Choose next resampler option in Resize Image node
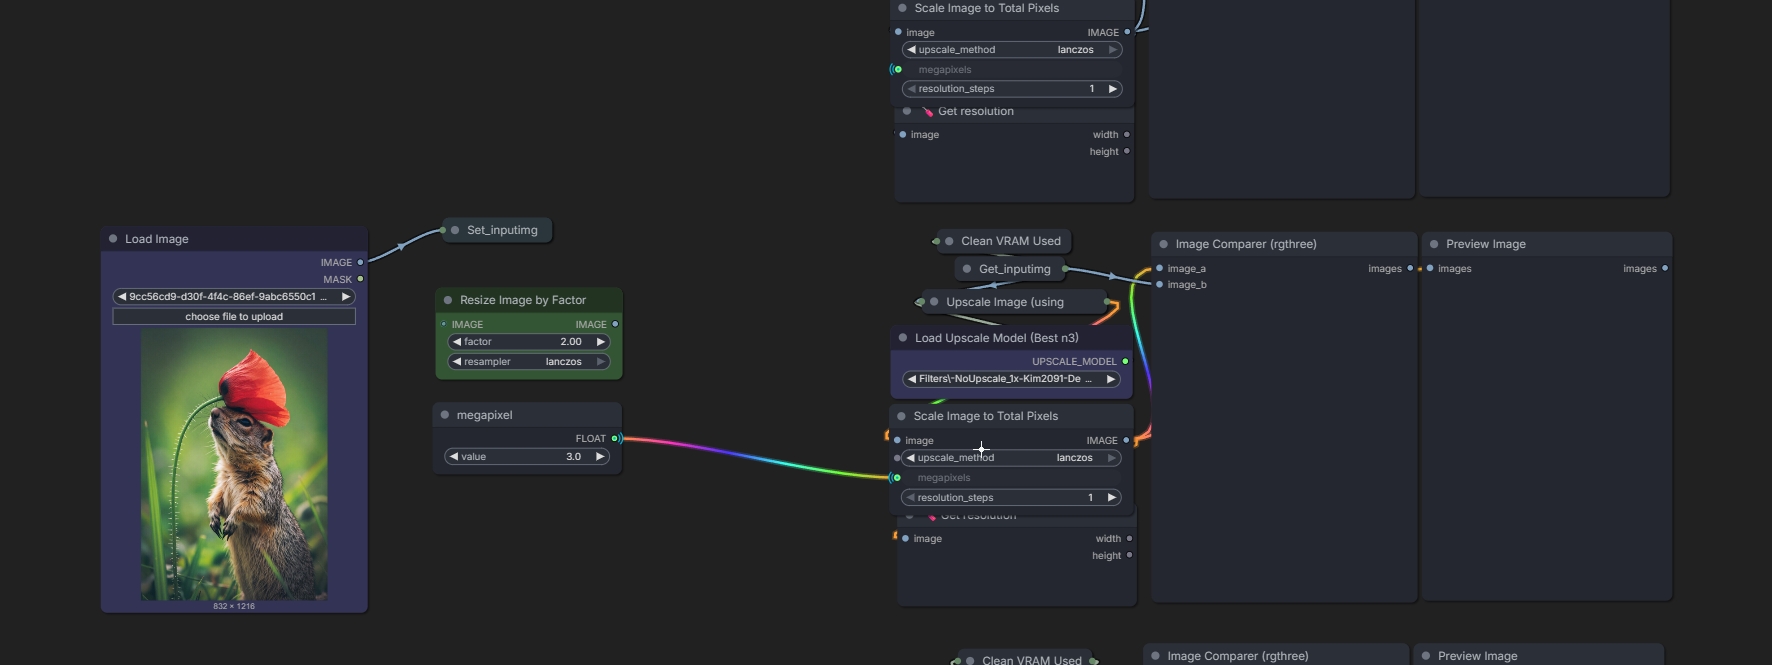The width and height of the screenshot is (1772, 665). (x=601, y=362)
